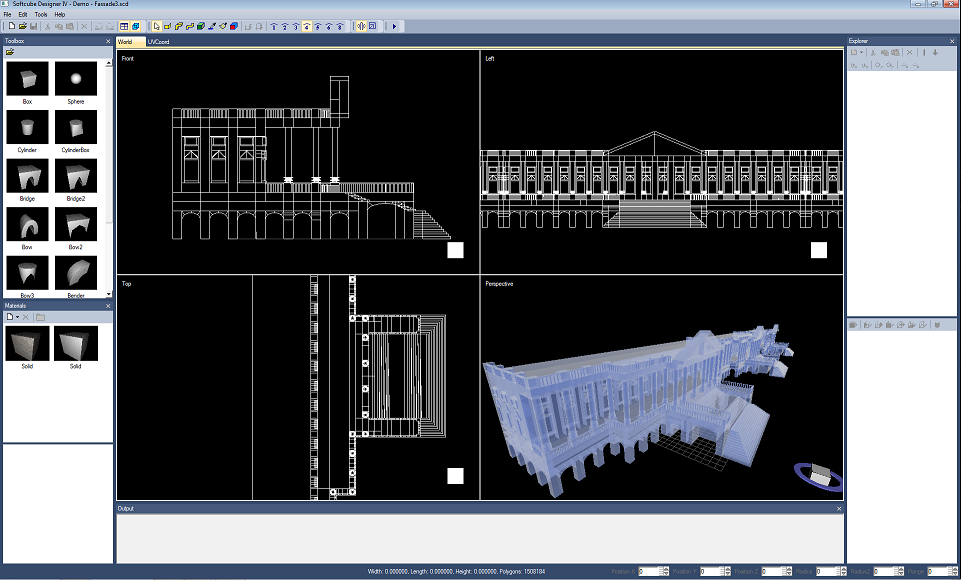
Task: Expand the Explorer new item dropdown
Action: coord(863,52)
